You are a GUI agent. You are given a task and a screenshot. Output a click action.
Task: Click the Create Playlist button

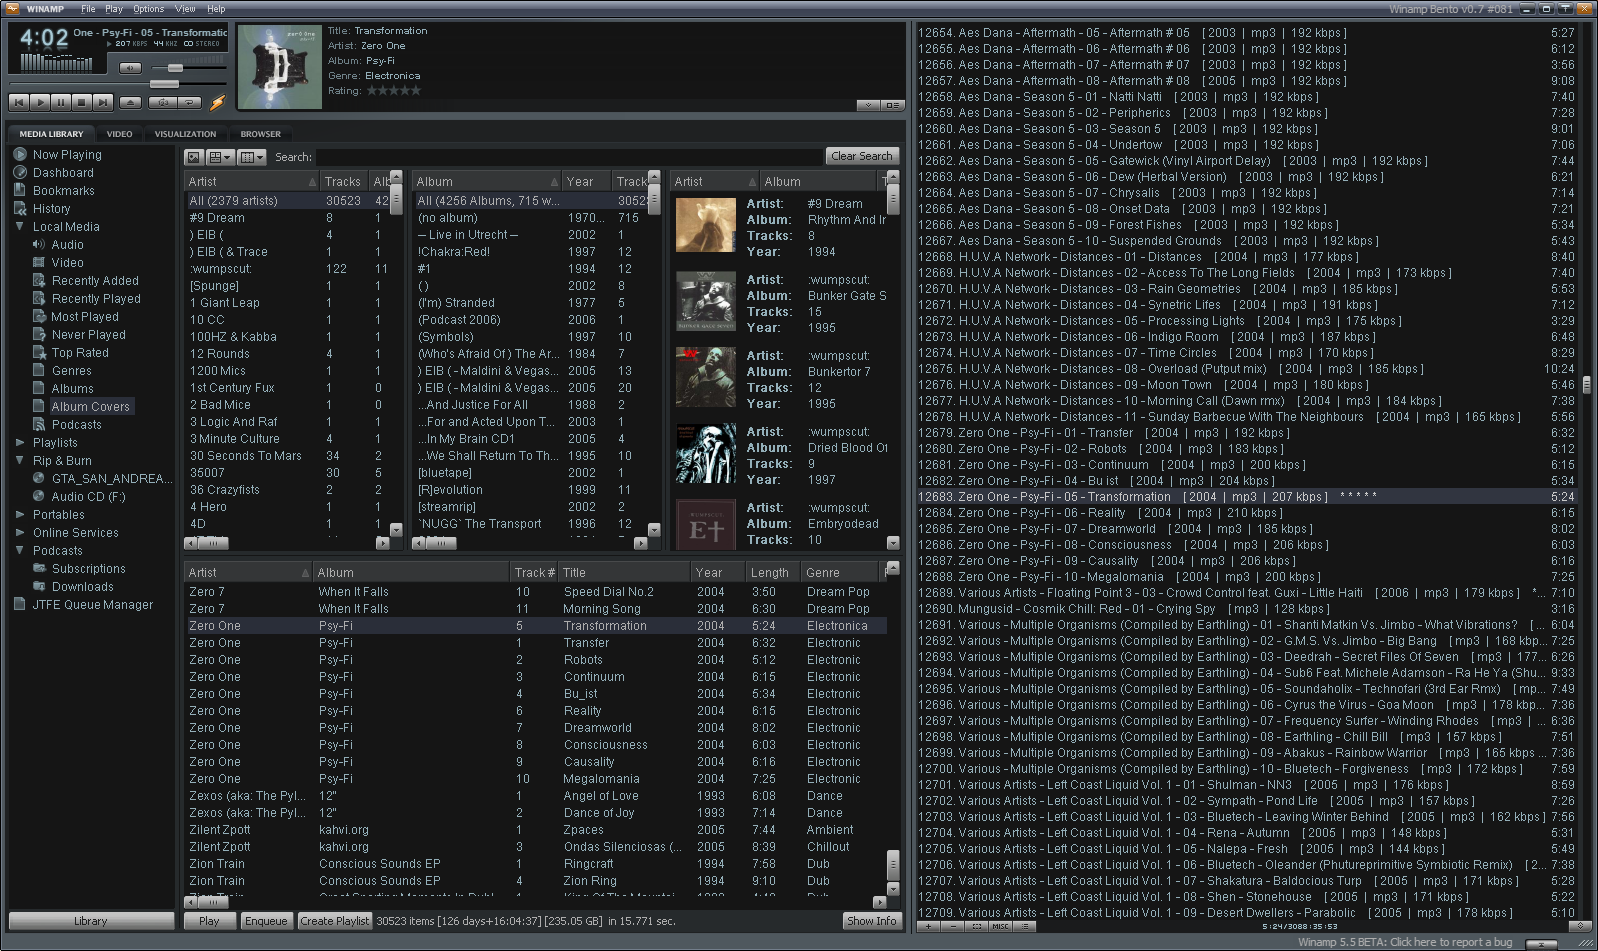point(335,921)
